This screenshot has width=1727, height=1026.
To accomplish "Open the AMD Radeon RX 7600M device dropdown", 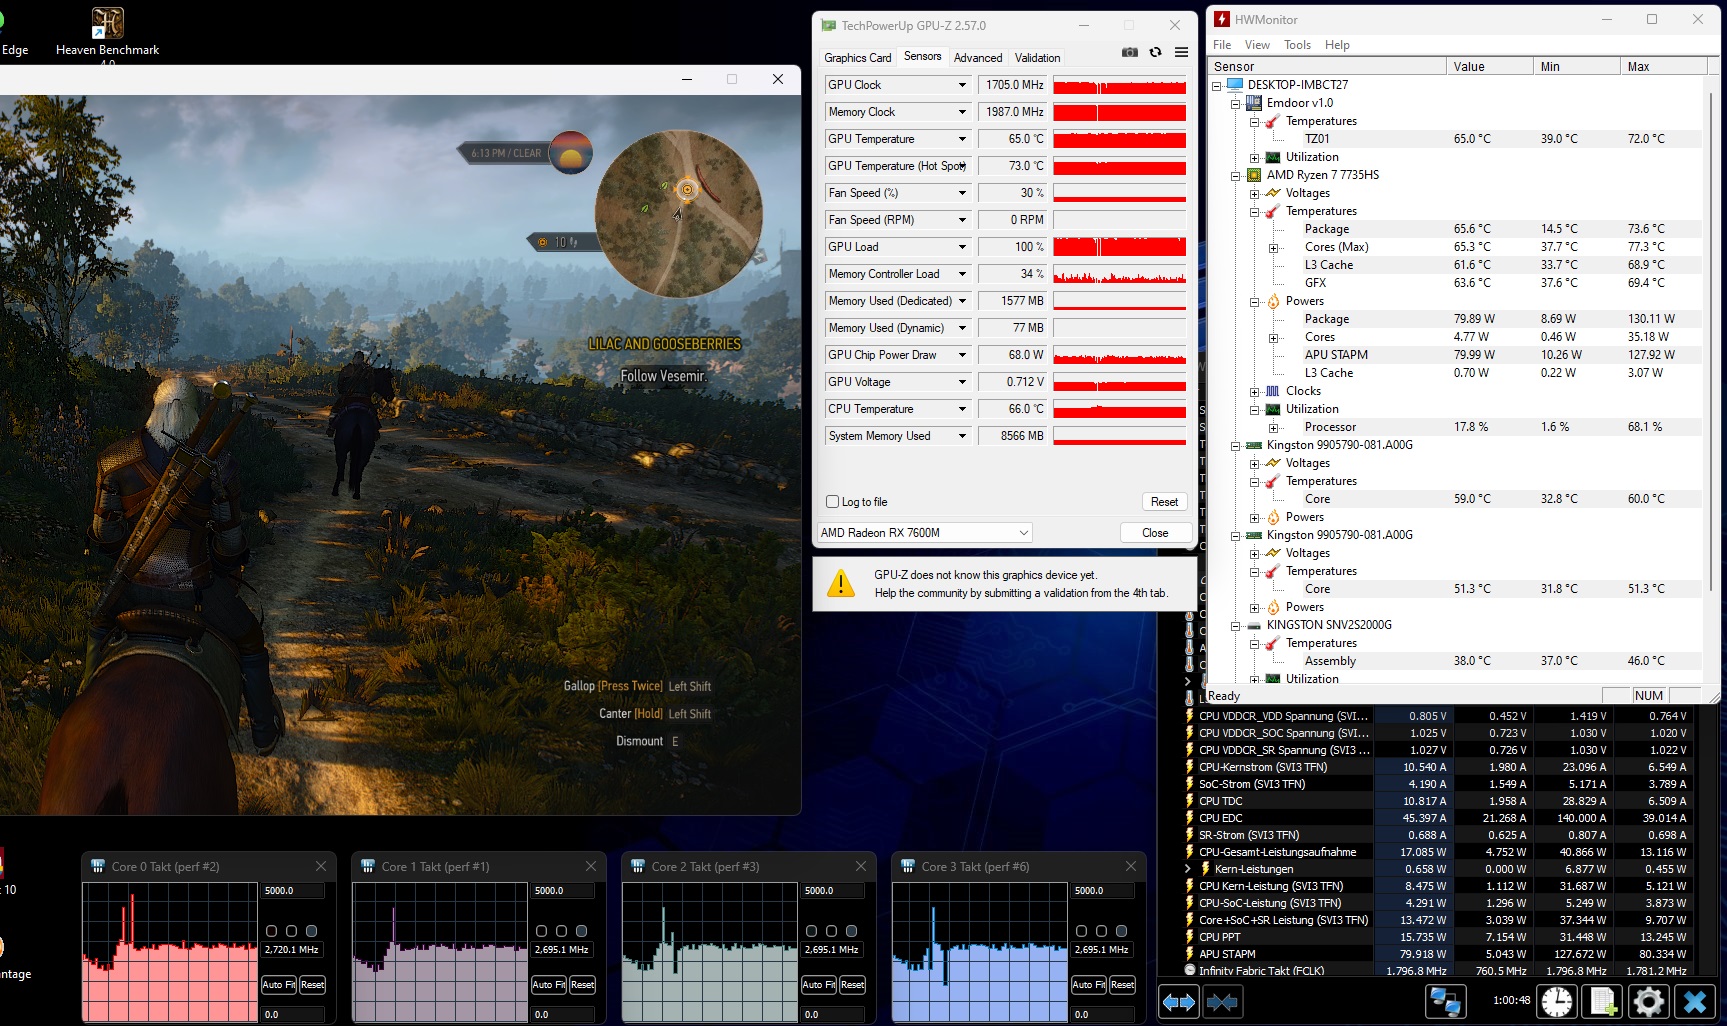I will click(x=925, y=533).
